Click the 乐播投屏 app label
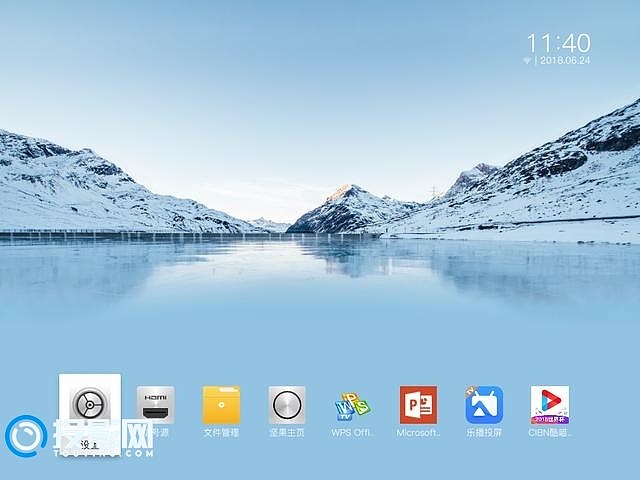 [484, 433]
